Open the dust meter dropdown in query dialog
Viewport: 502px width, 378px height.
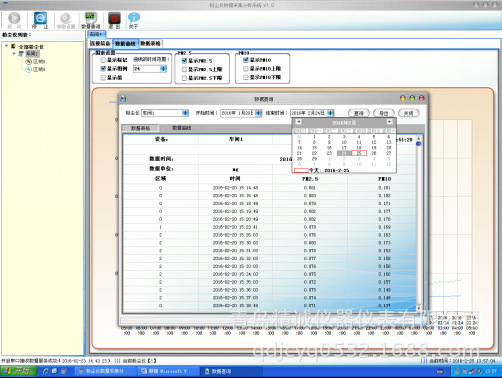185,113
